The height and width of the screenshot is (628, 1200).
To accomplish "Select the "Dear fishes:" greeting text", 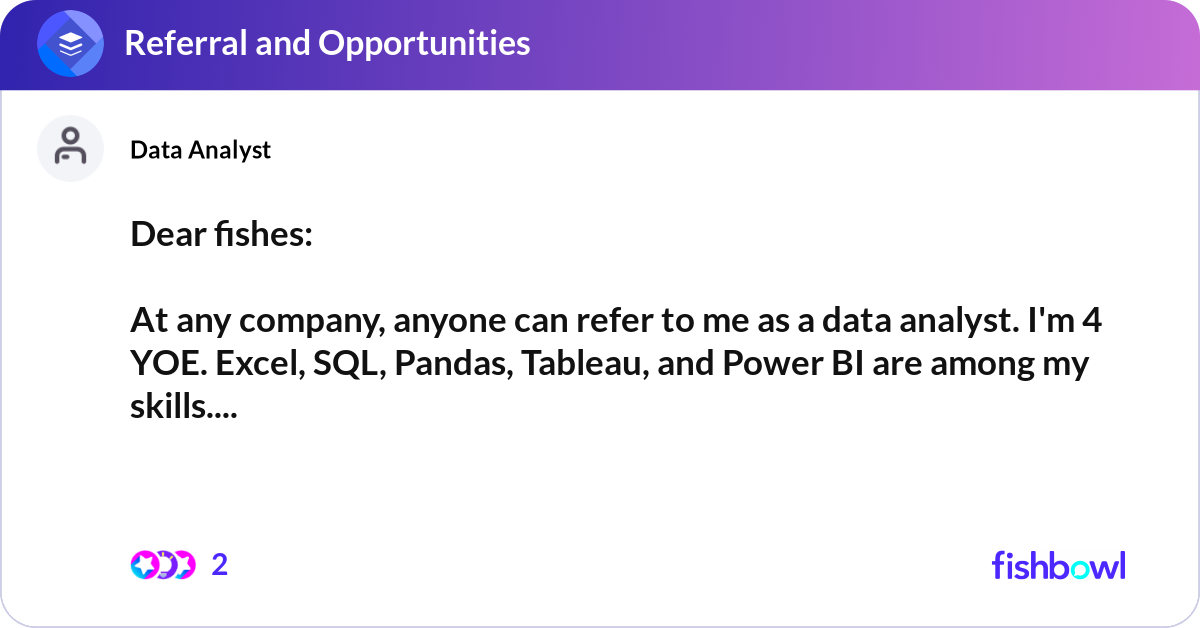I will [221, 235].
